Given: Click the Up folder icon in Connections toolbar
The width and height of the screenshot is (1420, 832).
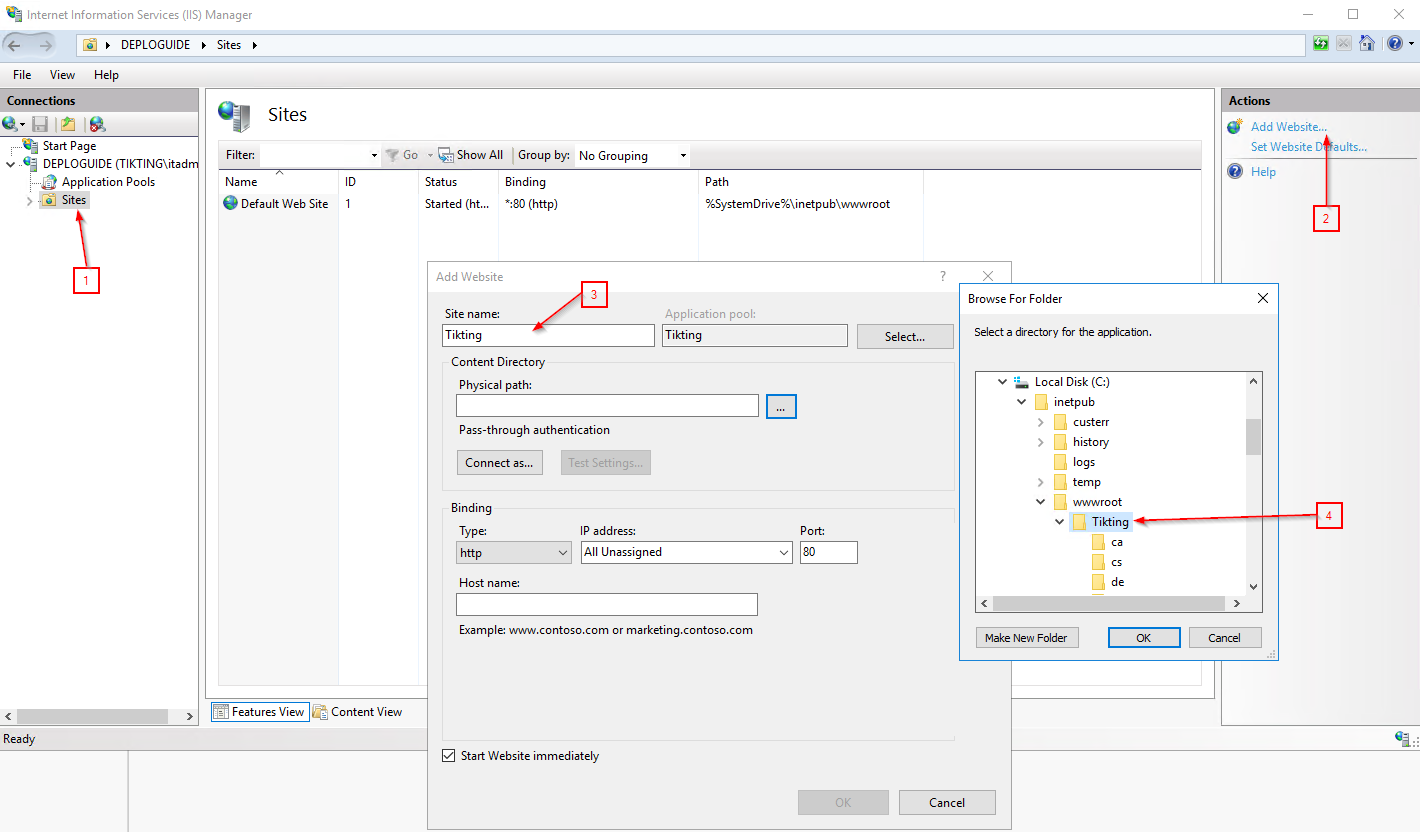Looking at the screenshot, I should tap(68, 124).
